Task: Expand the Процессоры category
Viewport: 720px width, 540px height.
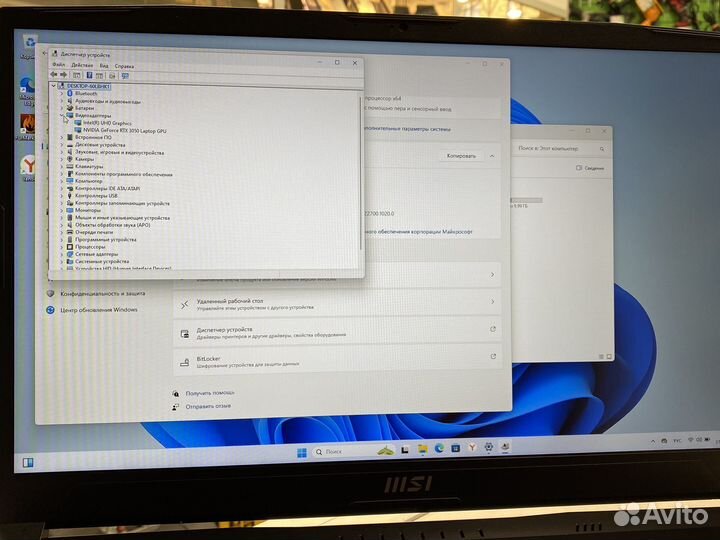Action: (61, 247)
